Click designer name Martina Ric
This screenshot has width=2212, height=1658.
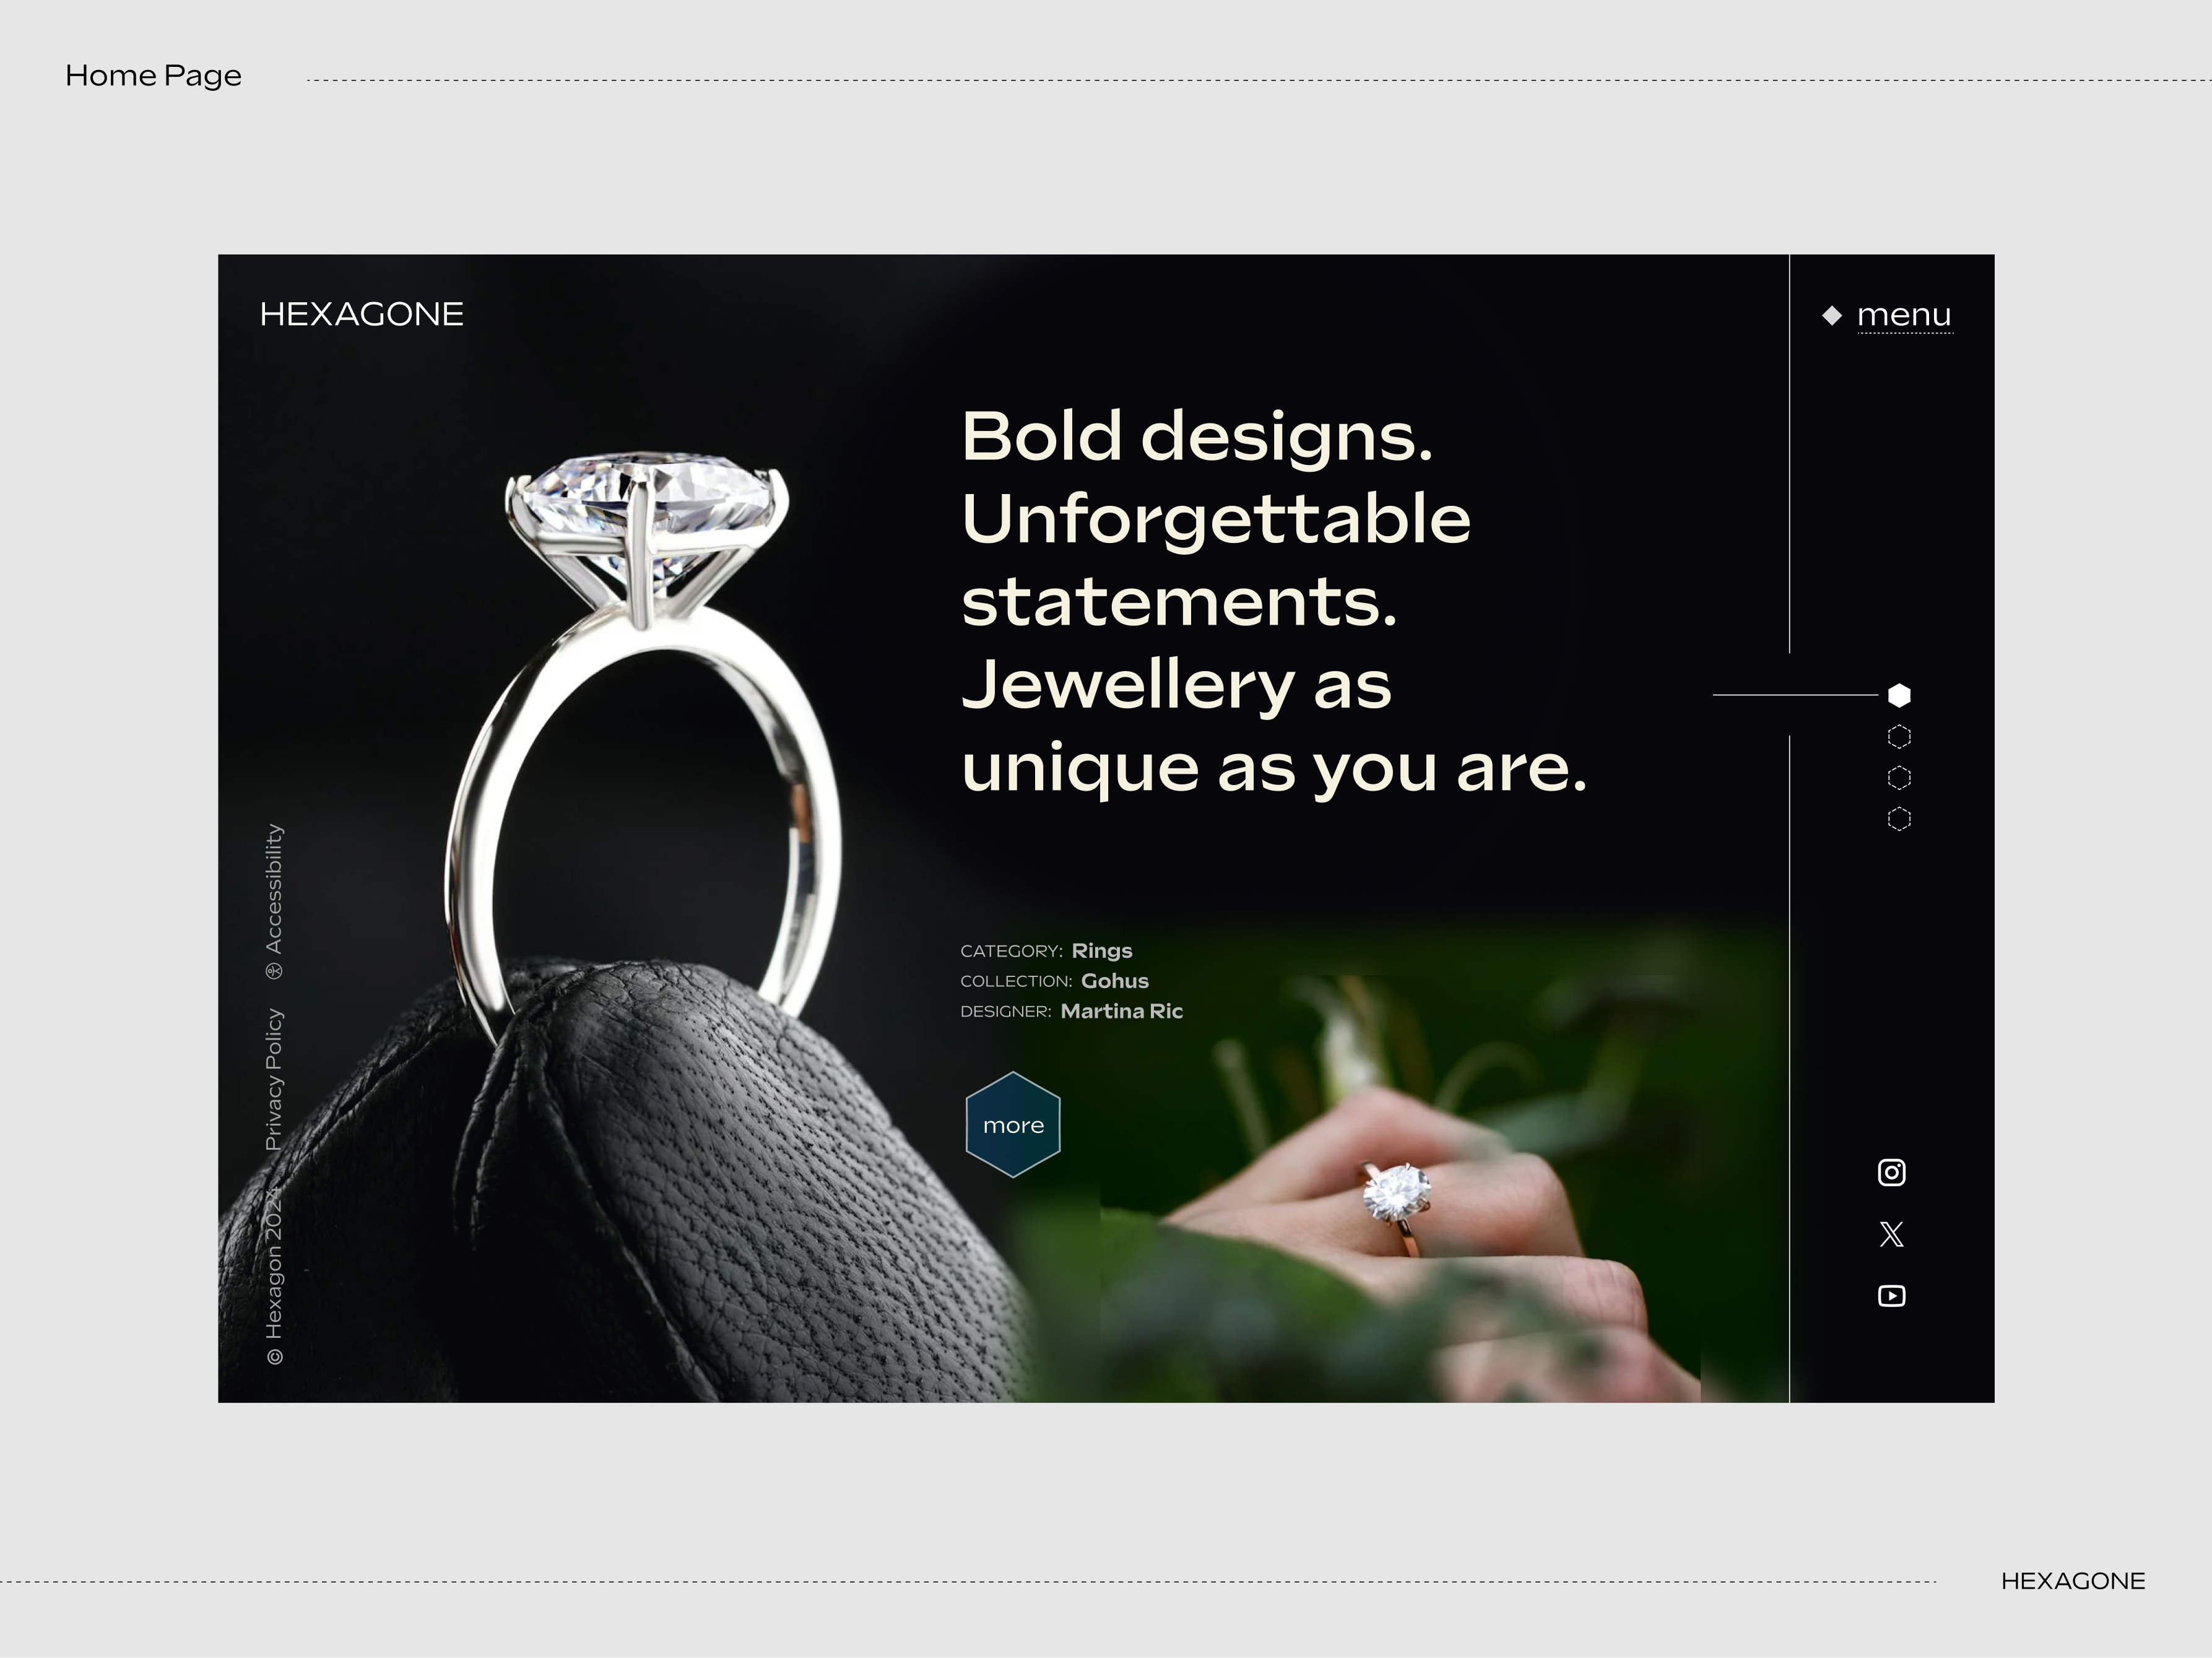pos(1122,1011)
